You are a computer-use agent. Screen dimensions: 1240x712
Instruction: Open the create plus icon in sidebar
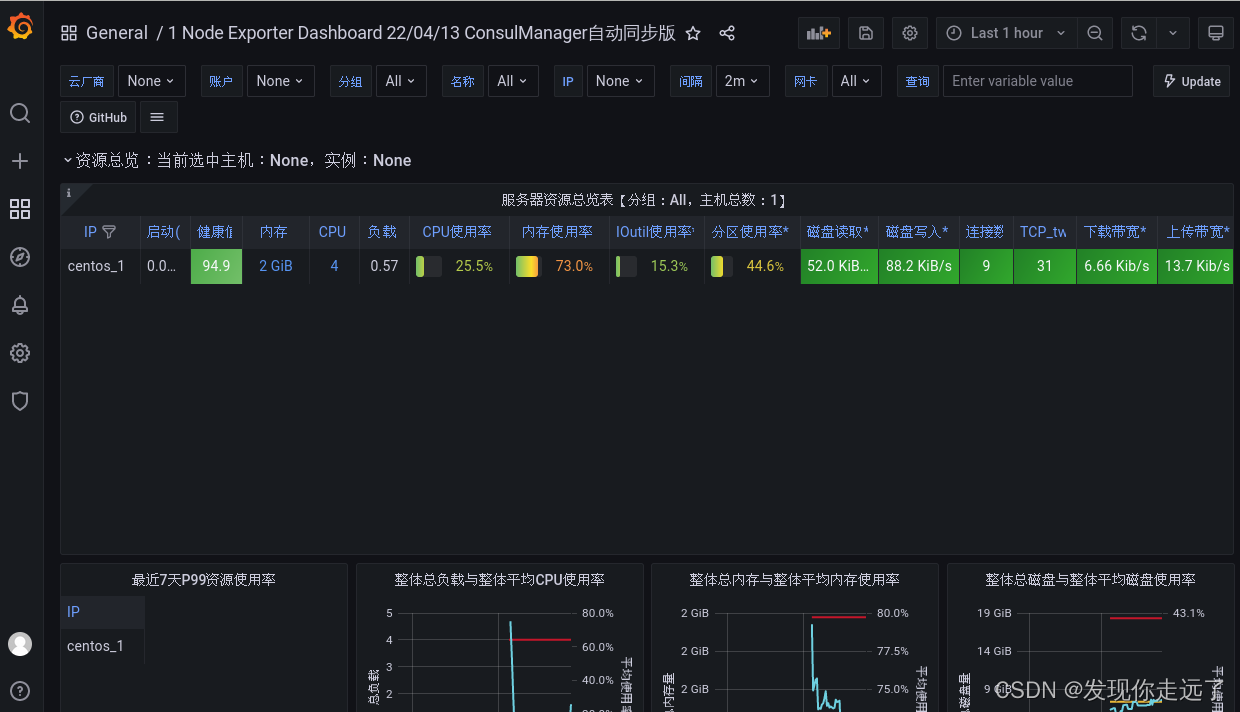[20, 161]
